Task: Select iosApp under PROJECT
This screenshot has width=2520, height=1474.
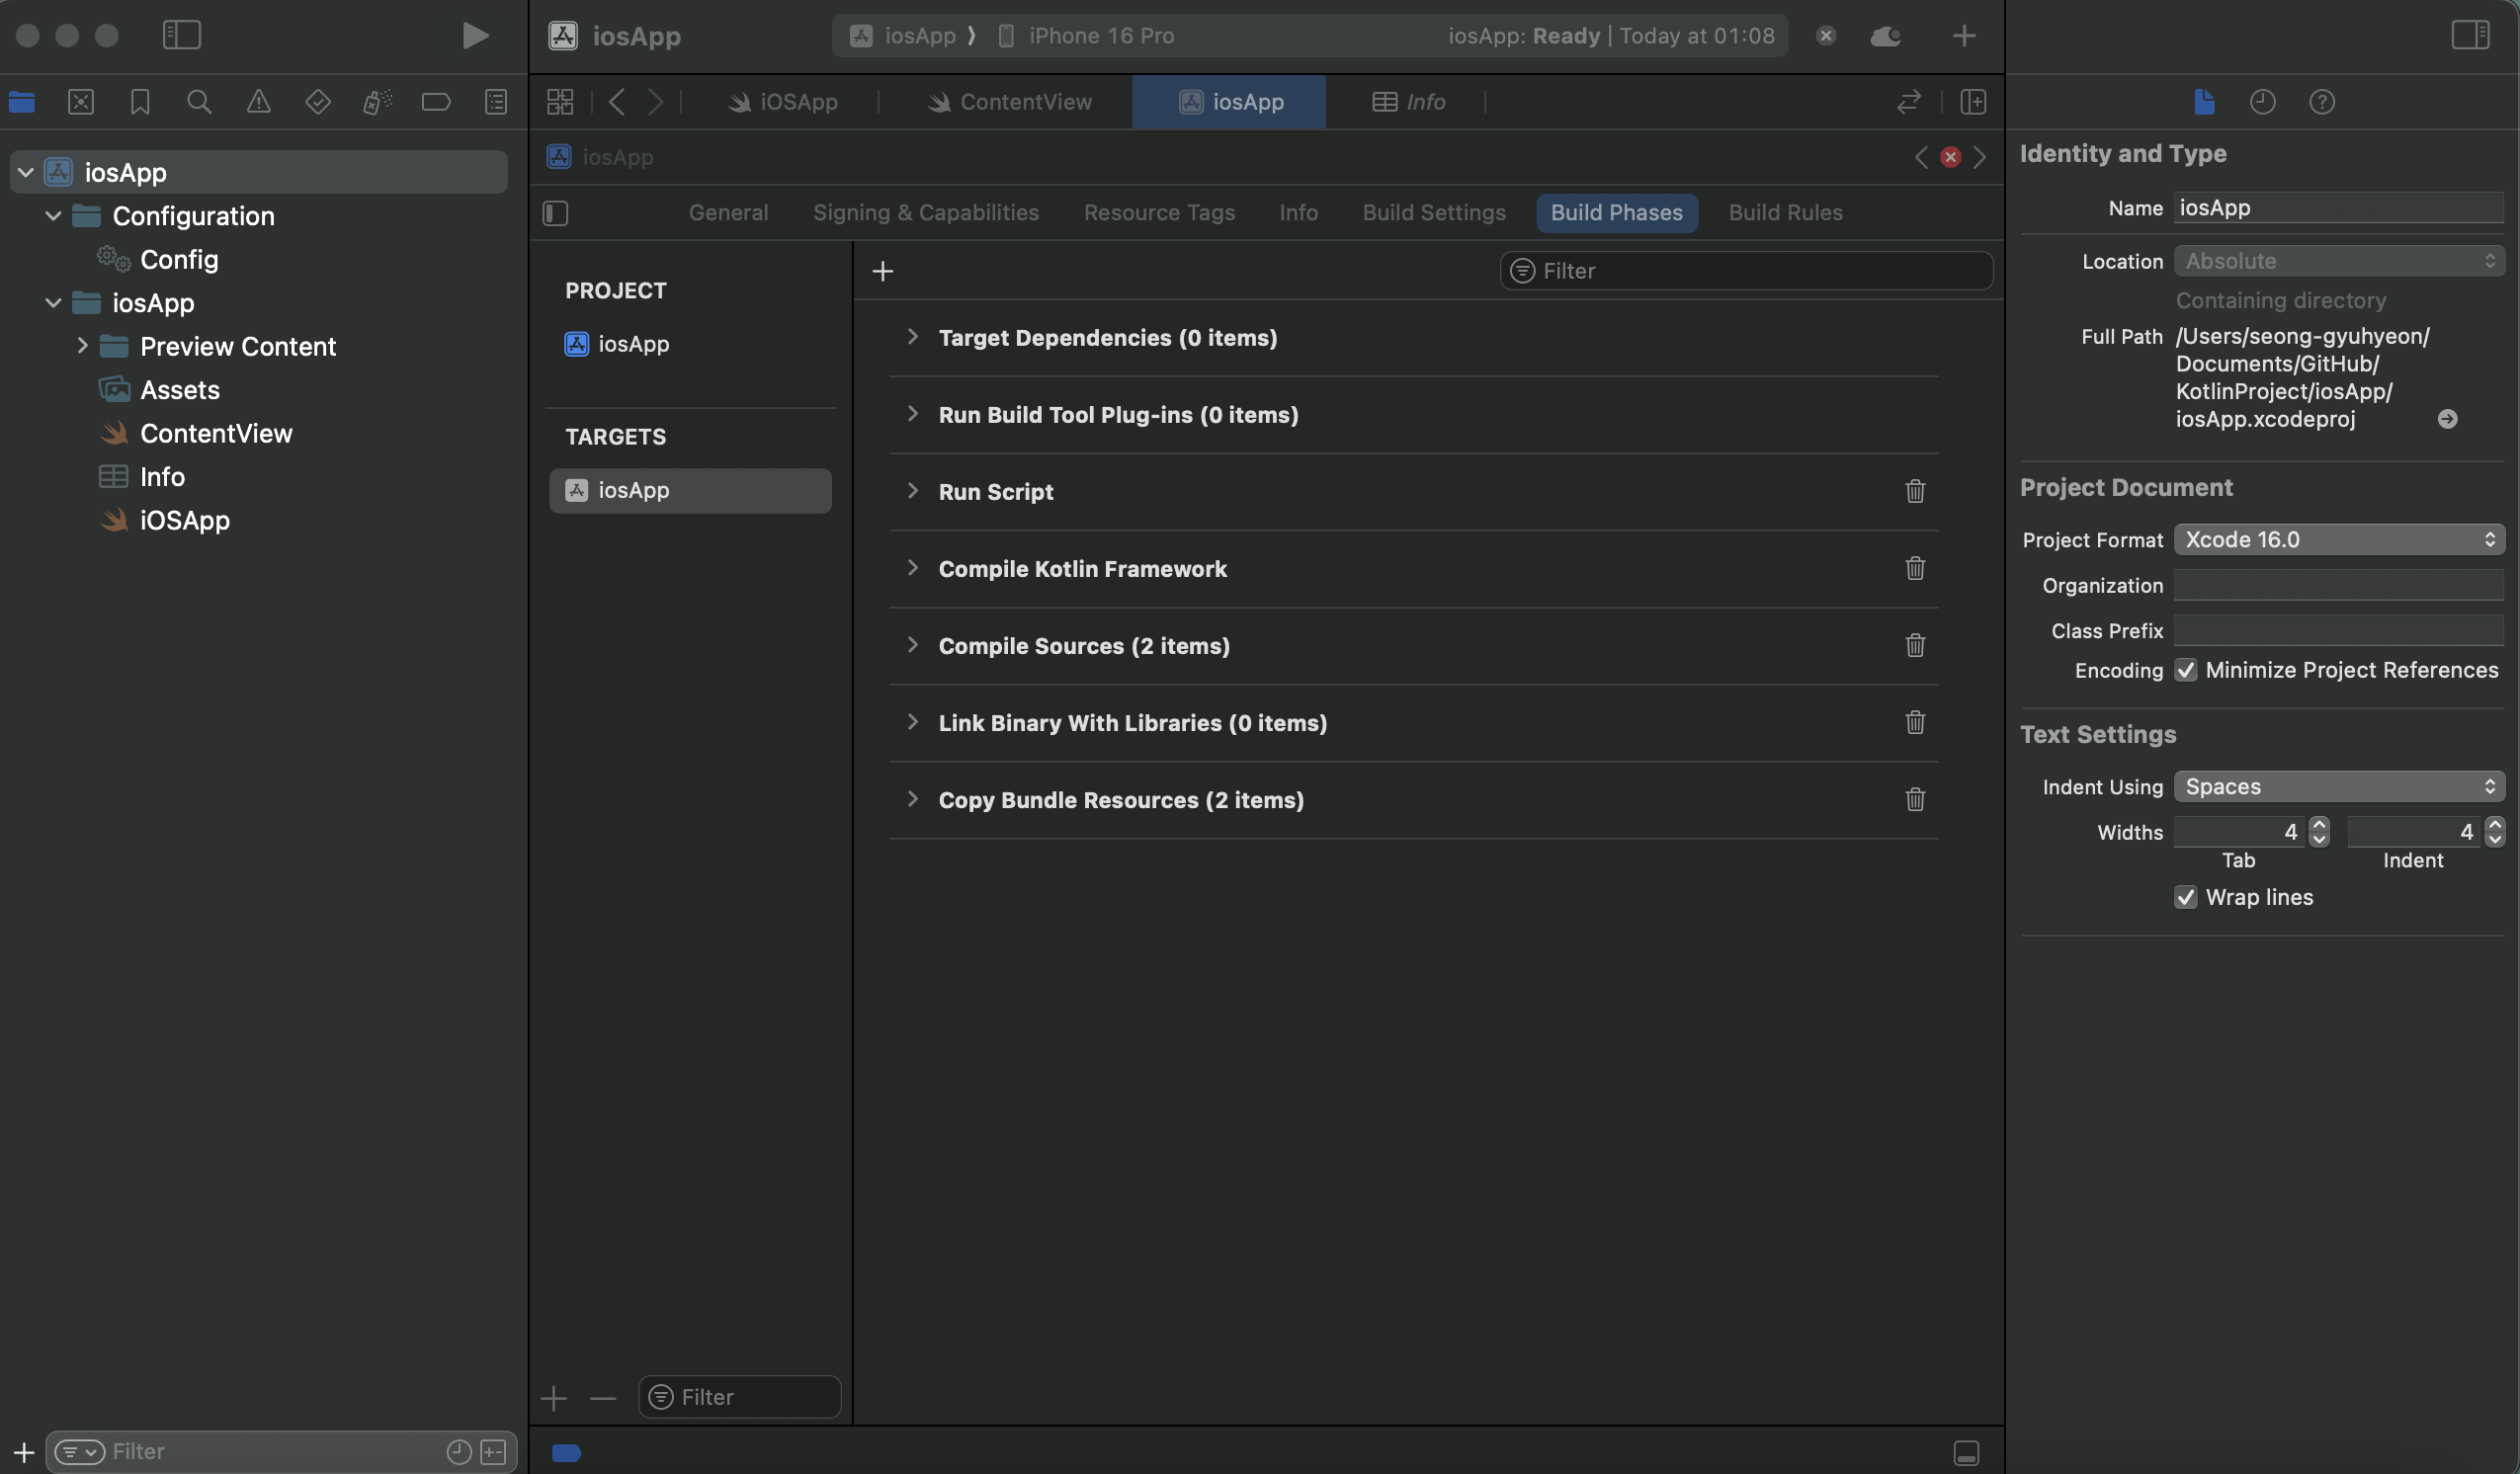Action: point(632,344)
